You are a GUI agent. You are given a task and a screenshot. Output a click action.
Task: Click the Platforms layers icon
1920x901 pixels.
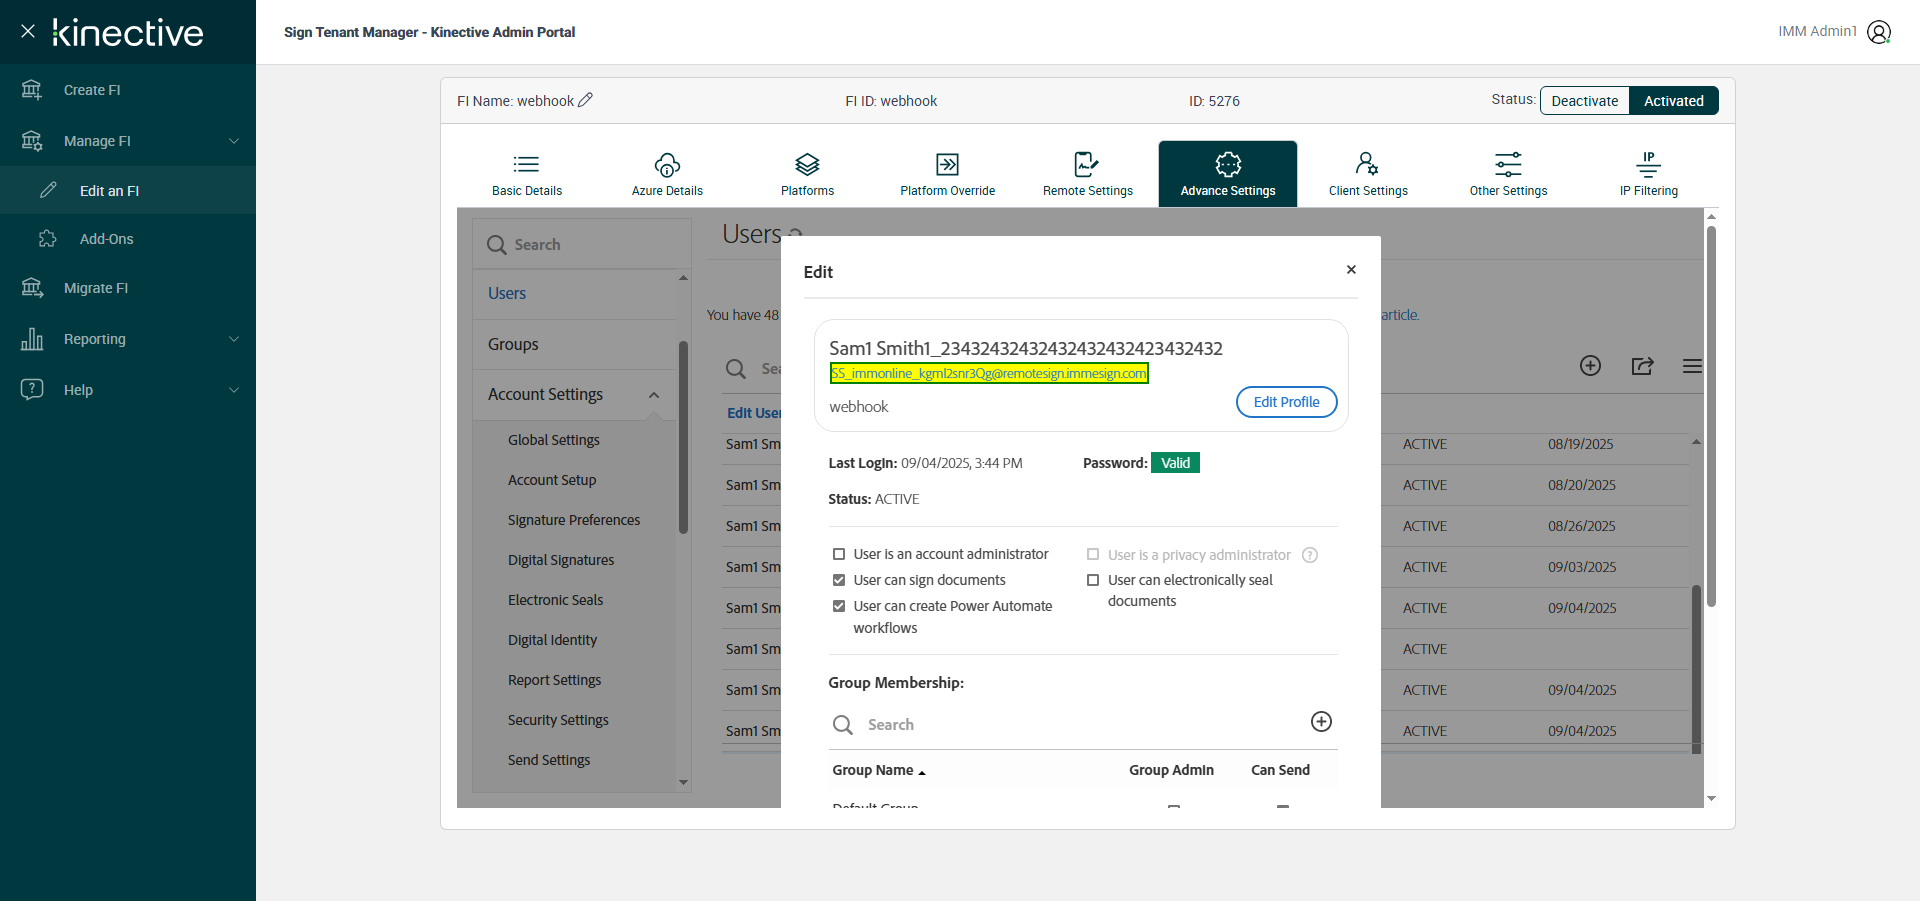[x=807, y=164]
